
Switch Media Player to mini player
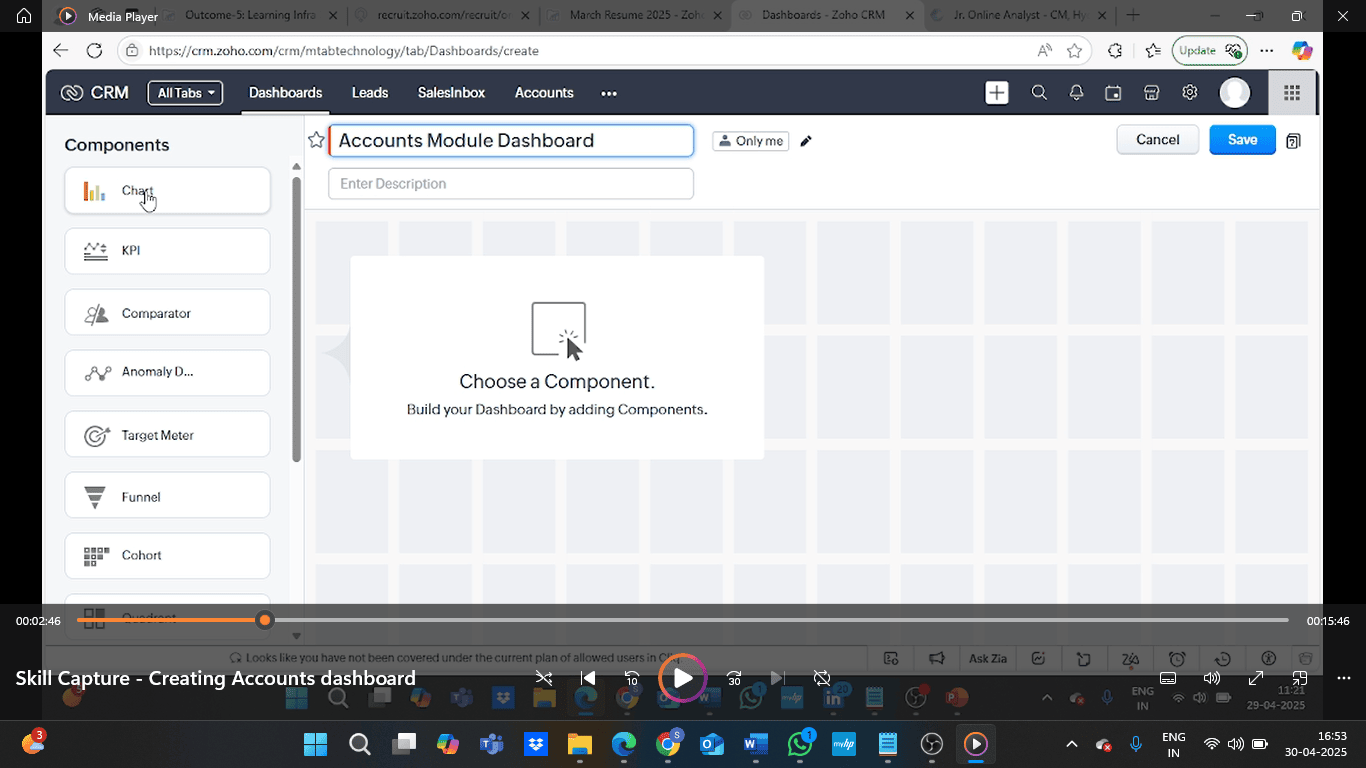tap(1299, 678)
